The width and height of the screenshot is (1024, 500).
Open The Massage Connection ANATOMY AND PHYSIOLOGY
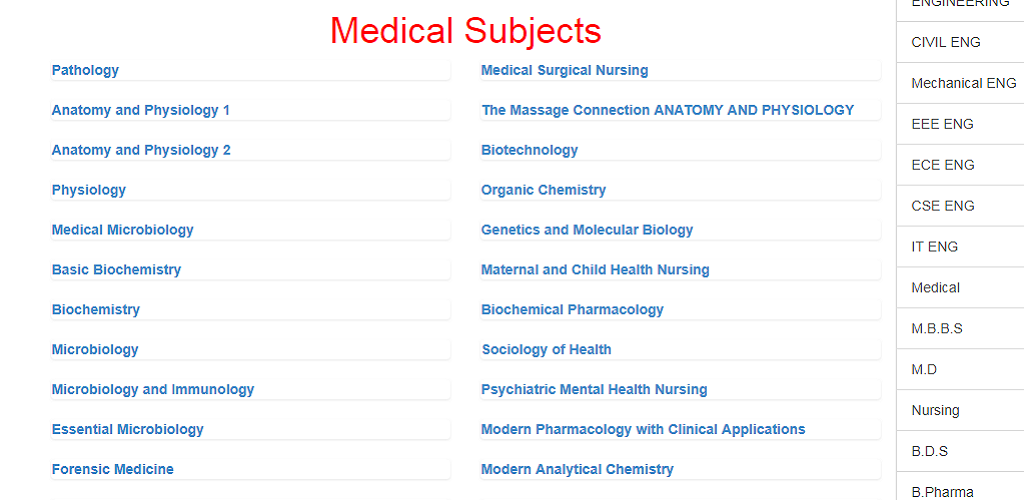[x=668, y=110]
